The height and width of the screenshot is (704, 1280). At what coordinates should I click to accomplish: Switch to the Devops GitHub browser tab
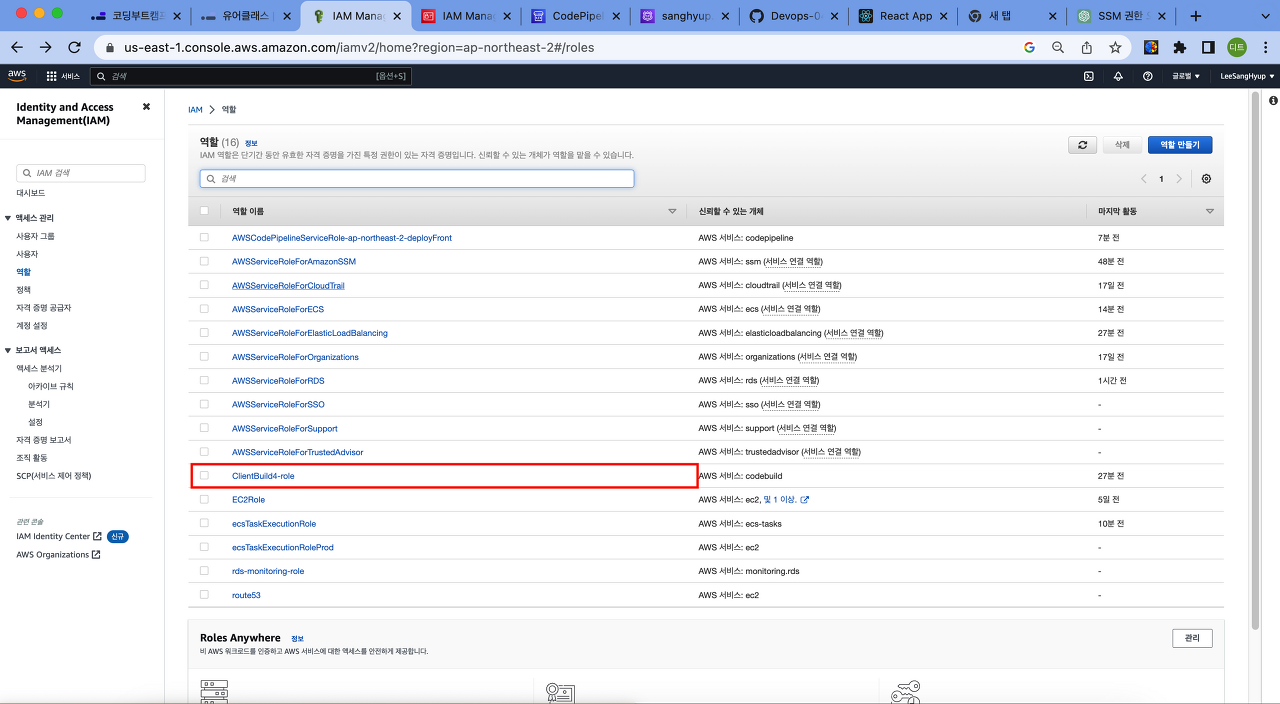795,17
